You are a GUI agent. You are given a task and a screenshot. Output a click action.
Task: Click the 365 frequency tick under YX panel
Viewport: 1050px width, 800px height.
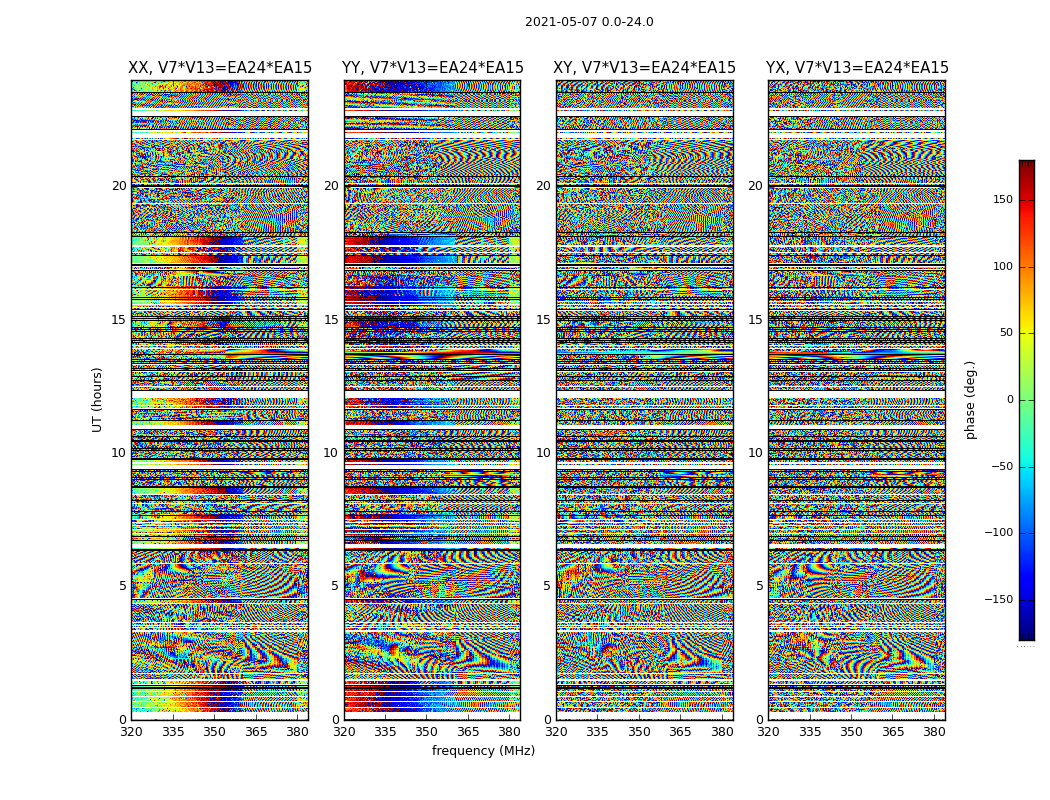(893, 732)
